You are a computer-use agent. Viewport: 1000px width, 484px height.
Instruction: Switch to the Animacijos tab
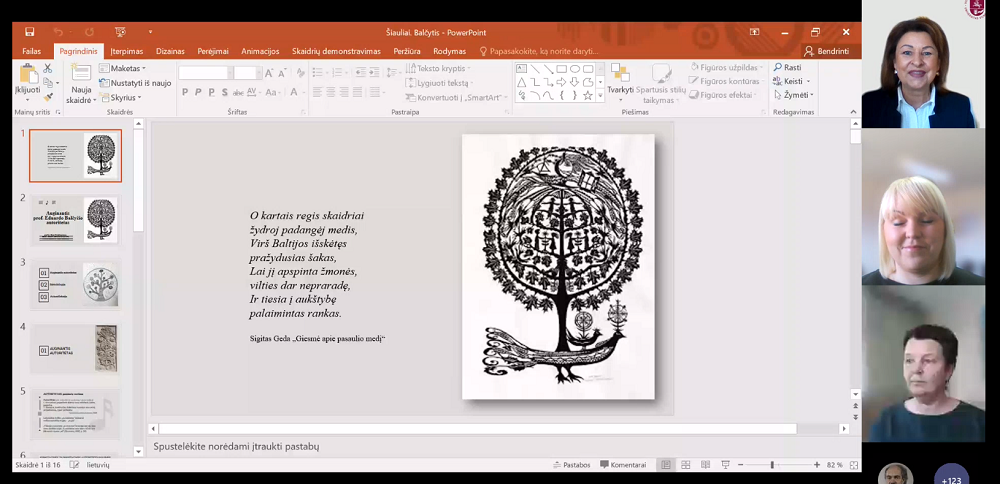(x=260, y=51)
